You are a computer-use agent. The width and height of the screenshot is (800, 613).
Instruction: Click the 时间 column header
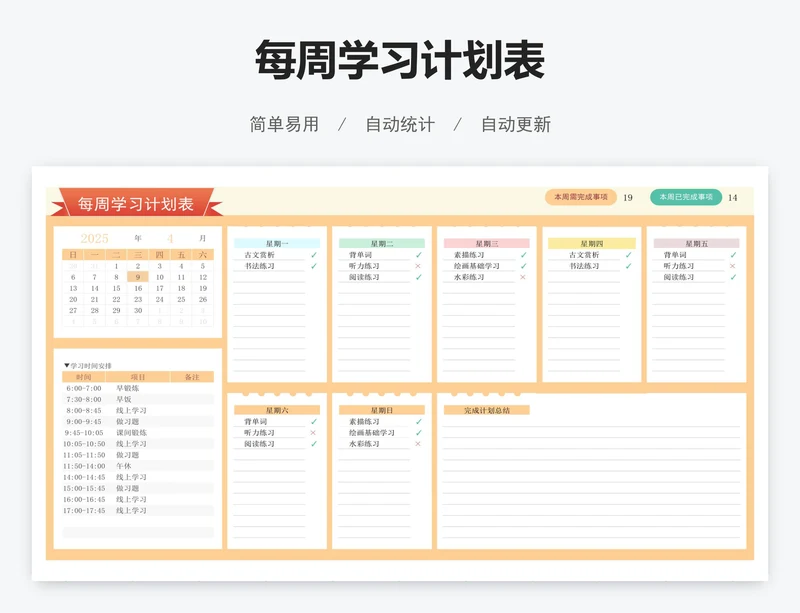click(x=84, y=377)
